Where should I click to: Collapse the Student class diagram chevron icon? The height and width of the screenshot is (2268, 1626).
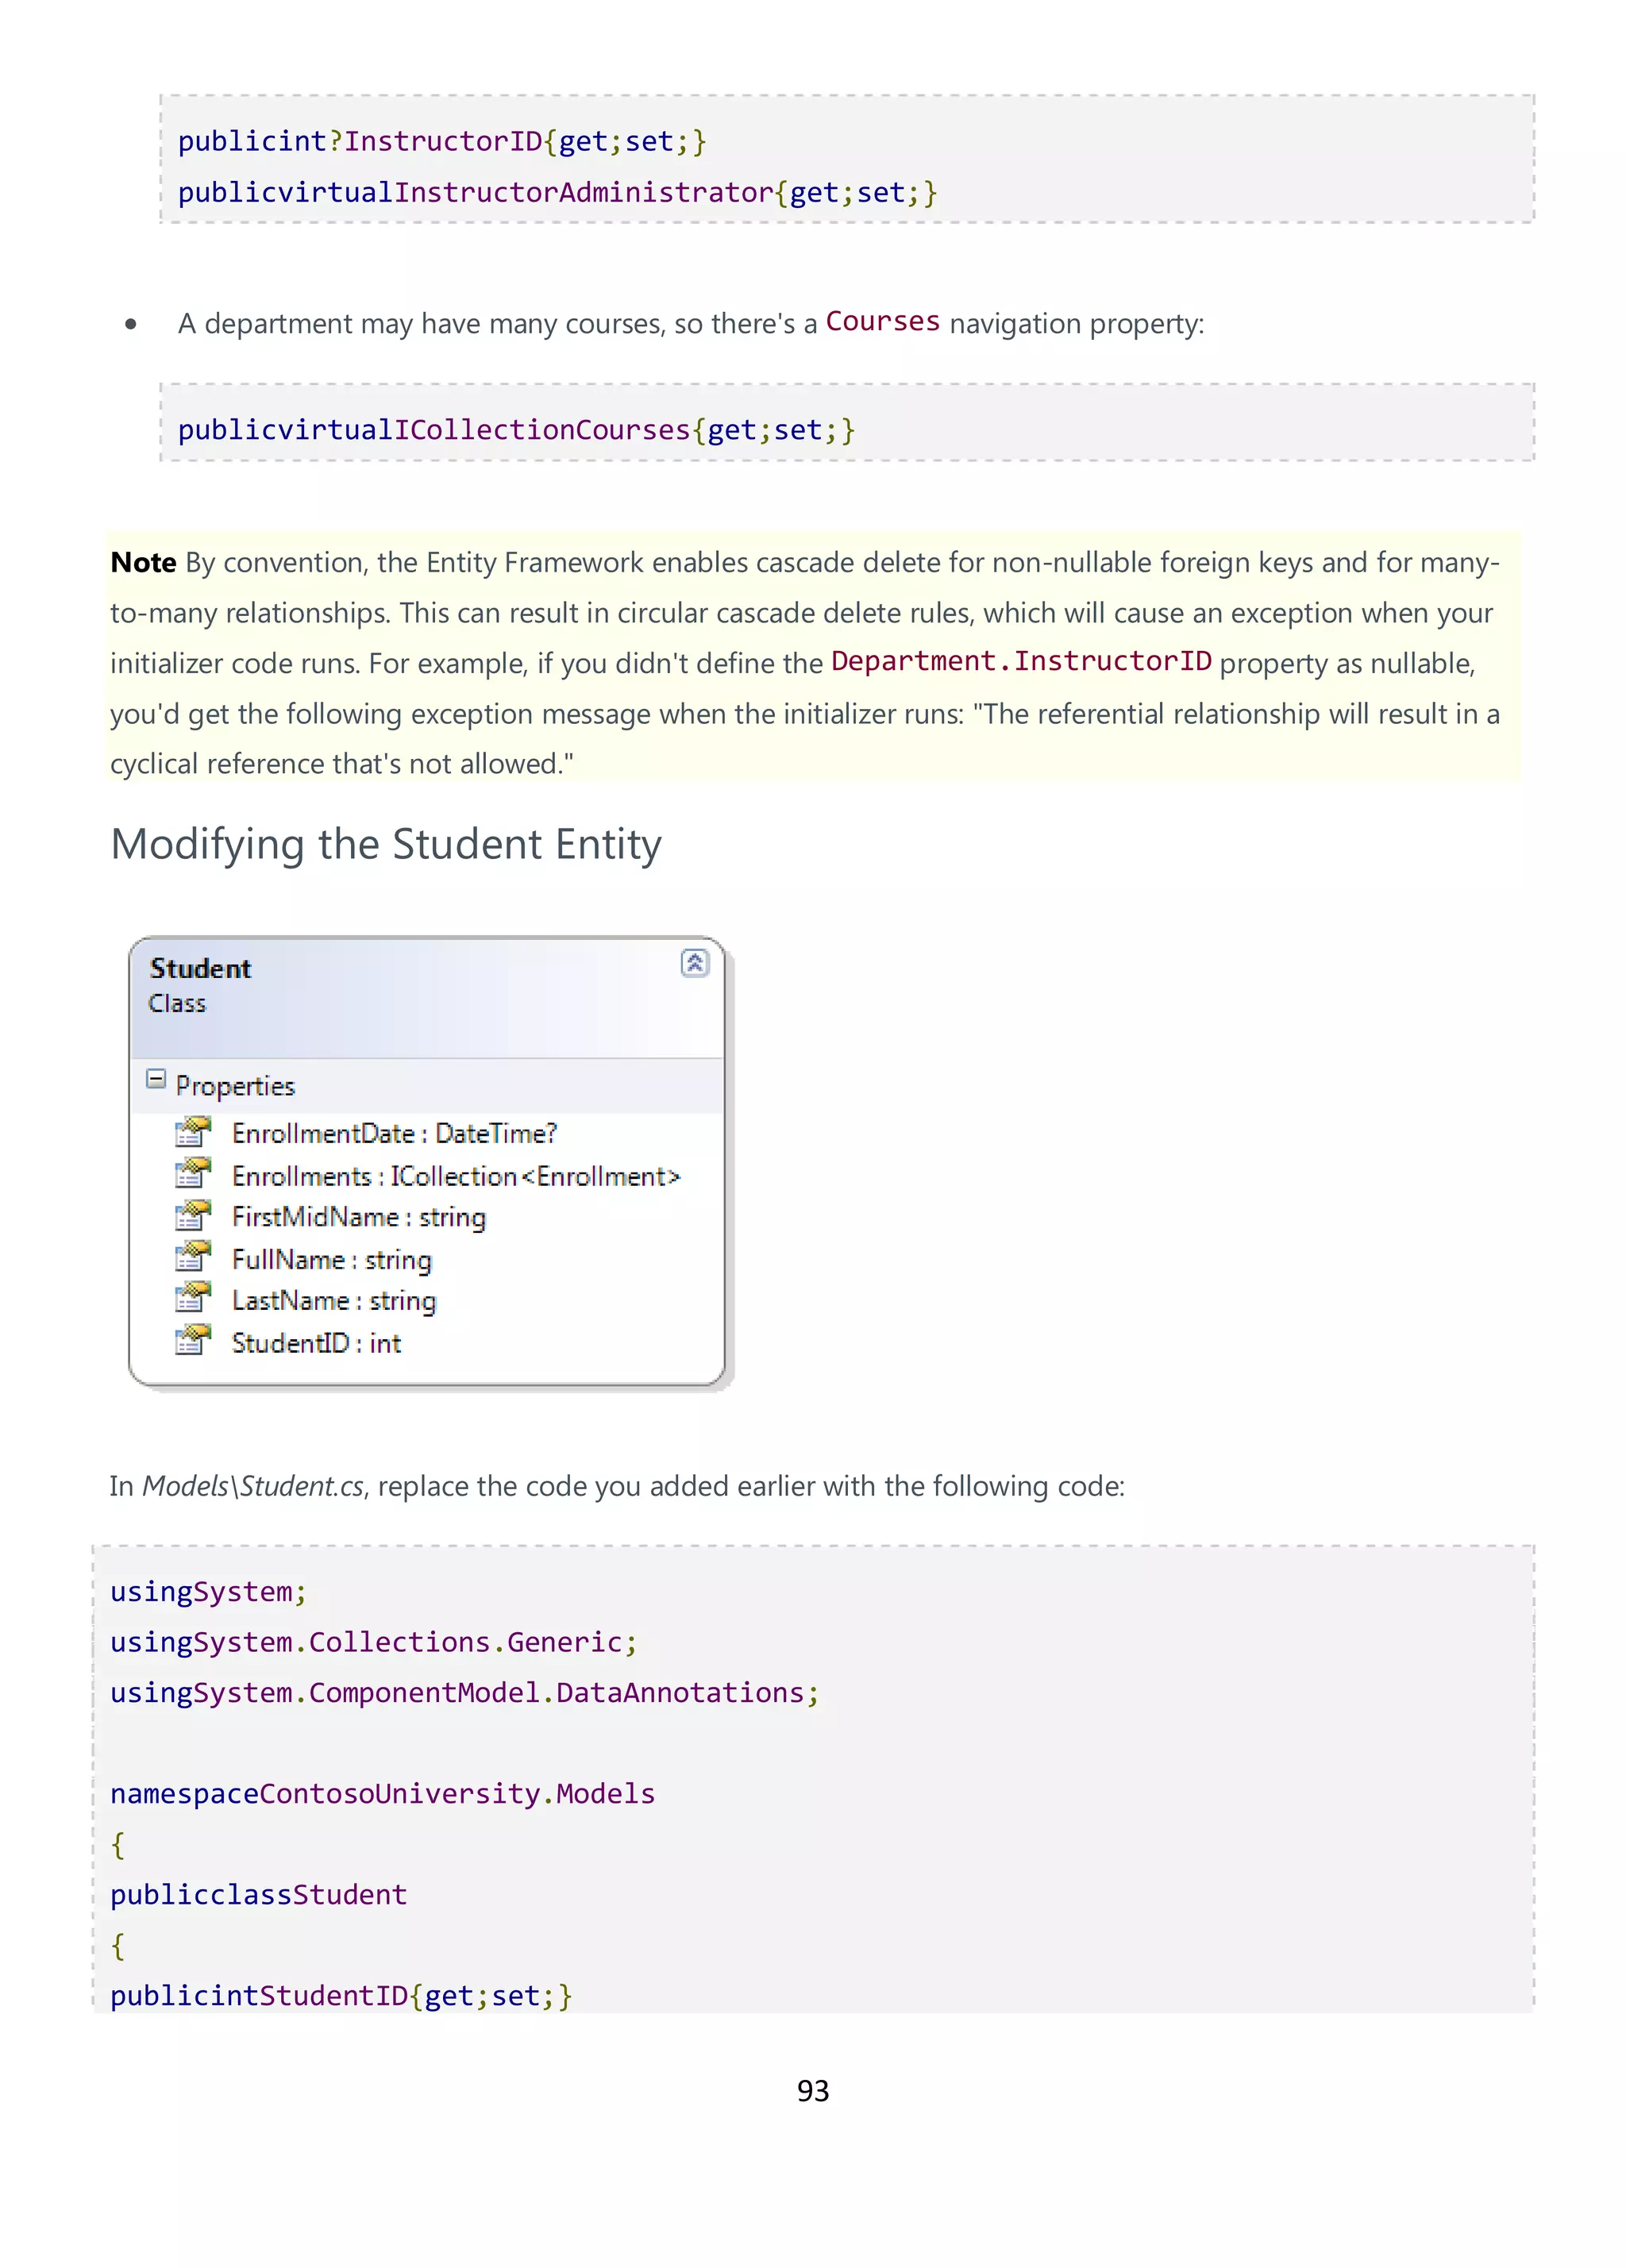coord(694,962)
